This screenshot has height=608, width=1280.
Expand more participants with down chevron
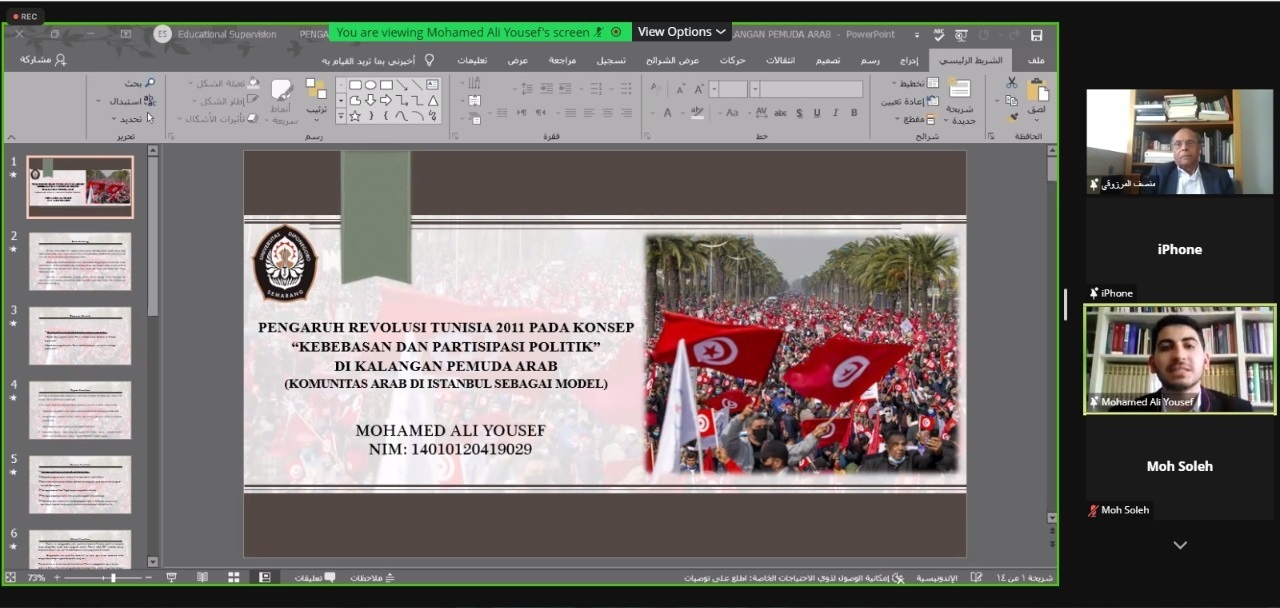1180,545
